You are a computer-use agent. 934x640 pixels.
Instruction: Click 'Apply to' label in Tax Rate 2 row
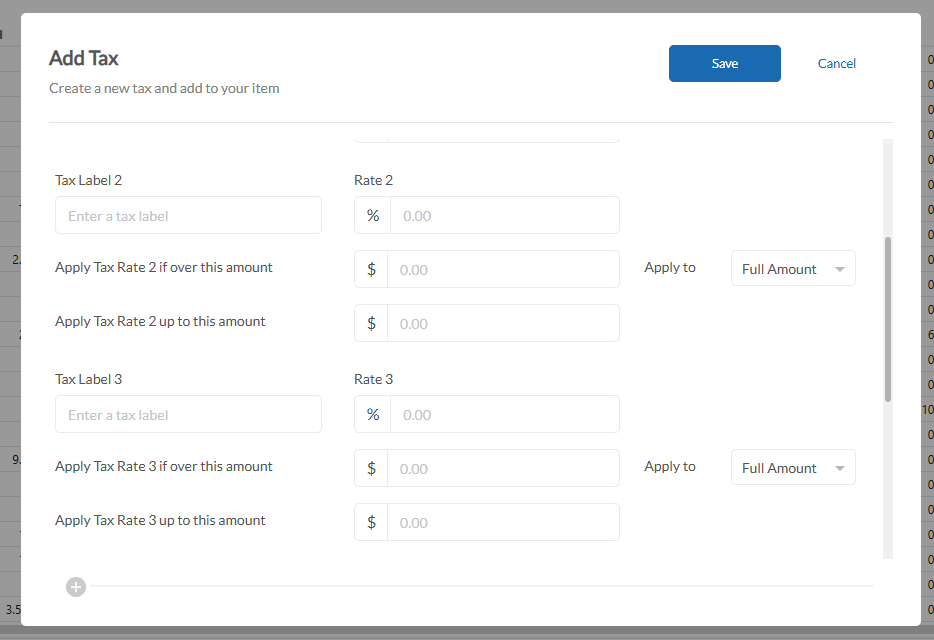coord(670,268)
